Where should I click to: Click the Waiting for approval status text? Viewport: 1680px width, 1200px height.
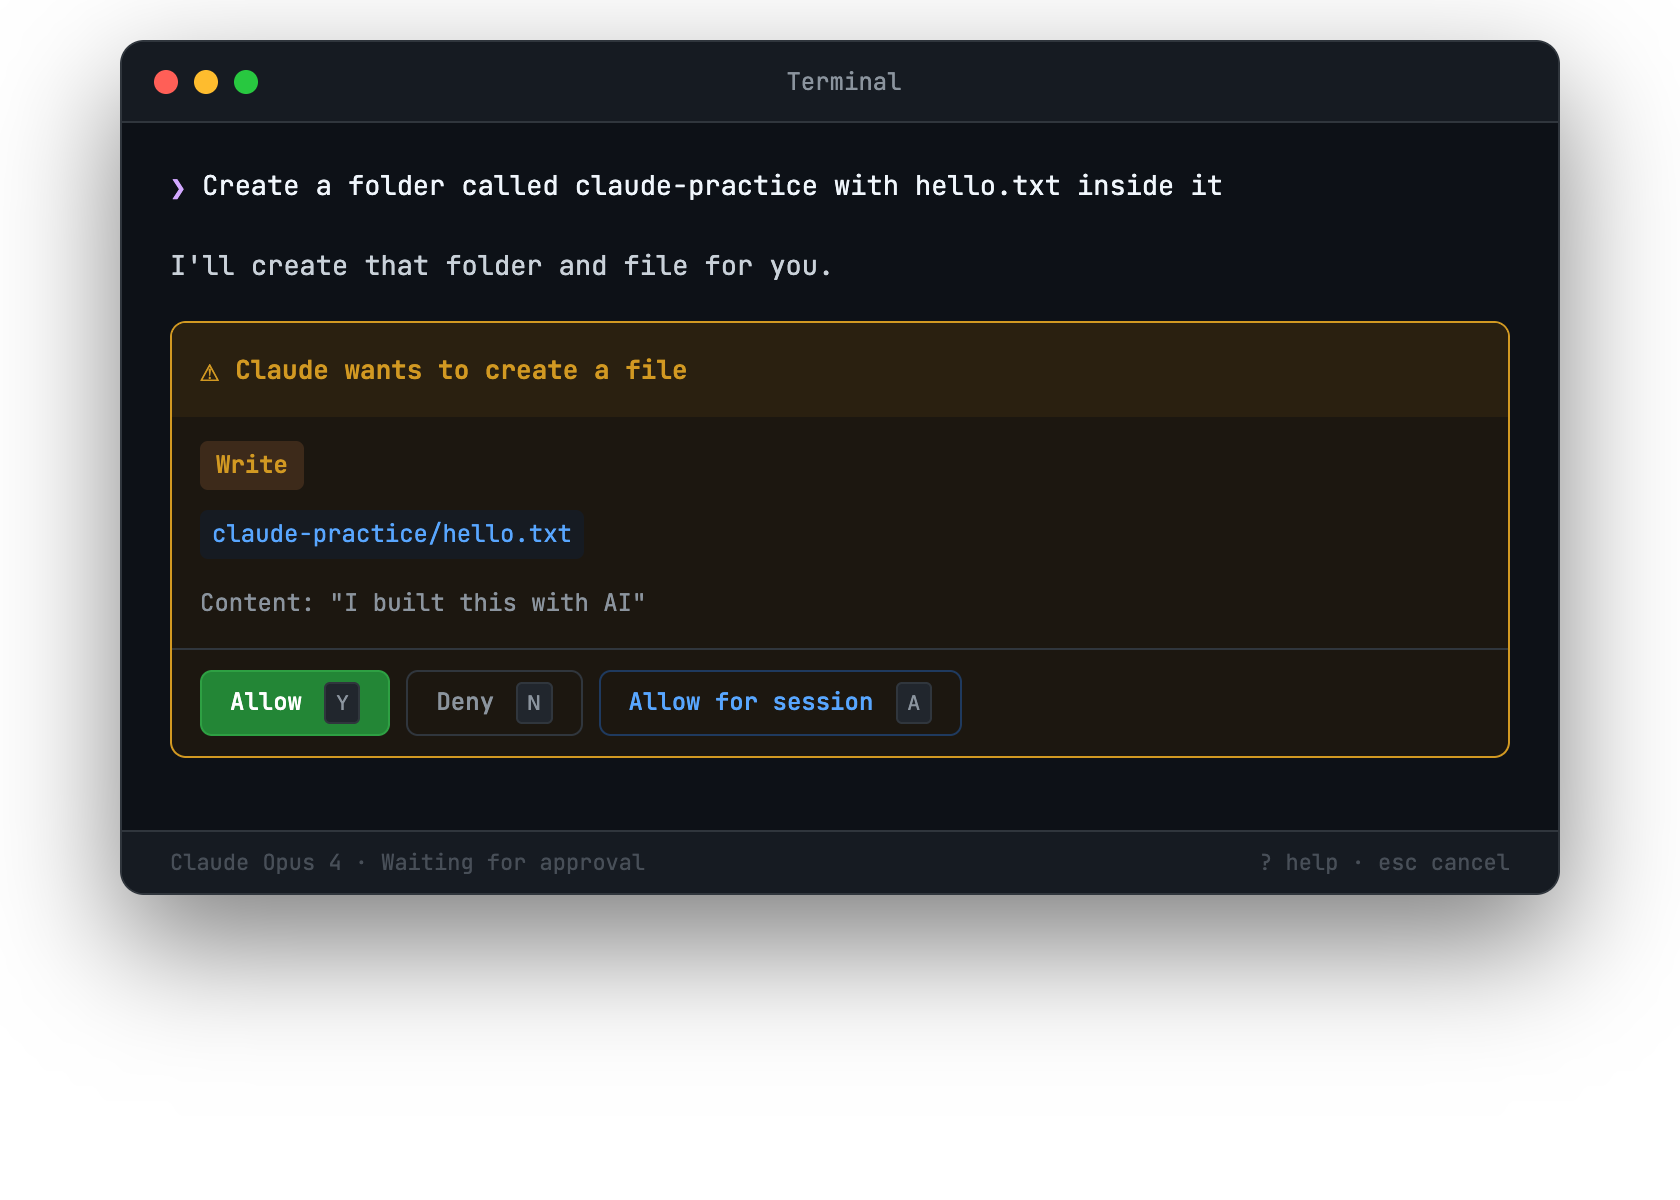click(513, 862)
